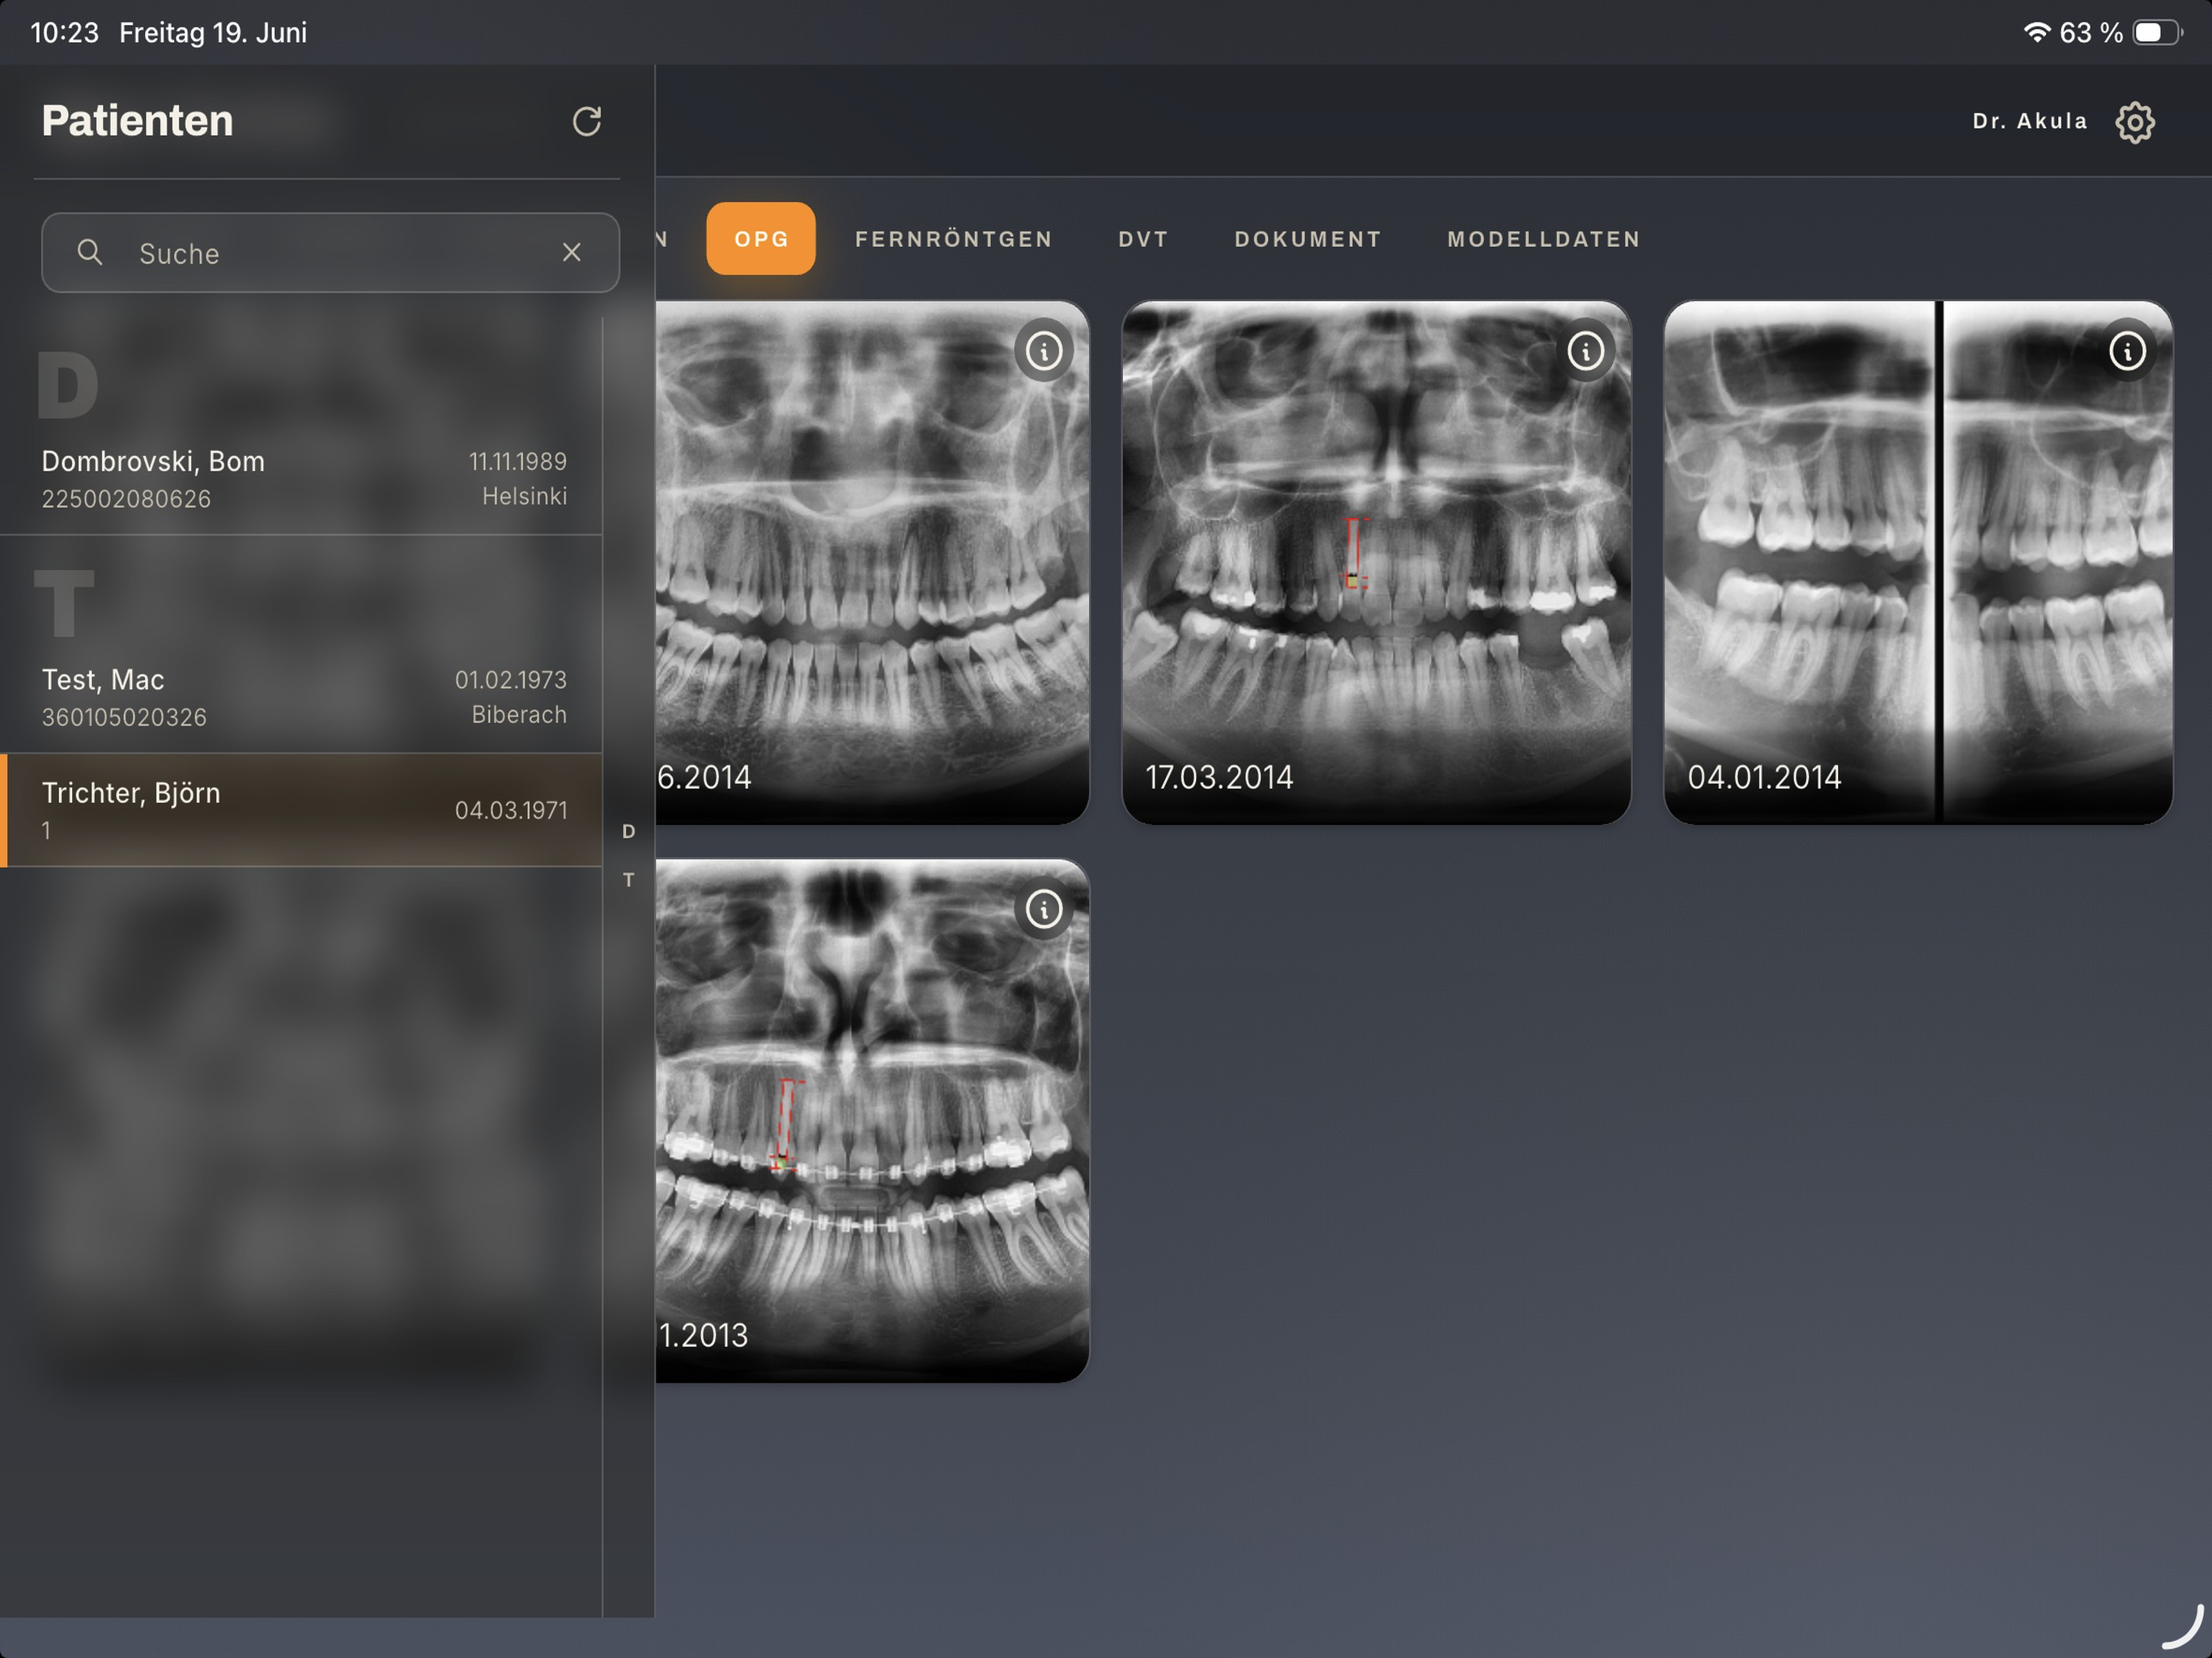The image size is (2212, 1658).
Task: Open the 04.01.2014 split X-ray
Action: [x=1918, y=563]
